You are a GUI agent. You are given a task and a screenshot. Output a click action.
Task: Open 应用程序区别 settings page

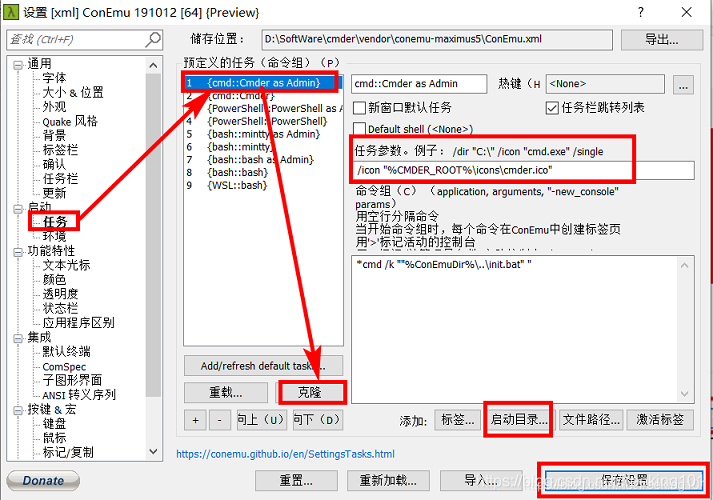78,323
